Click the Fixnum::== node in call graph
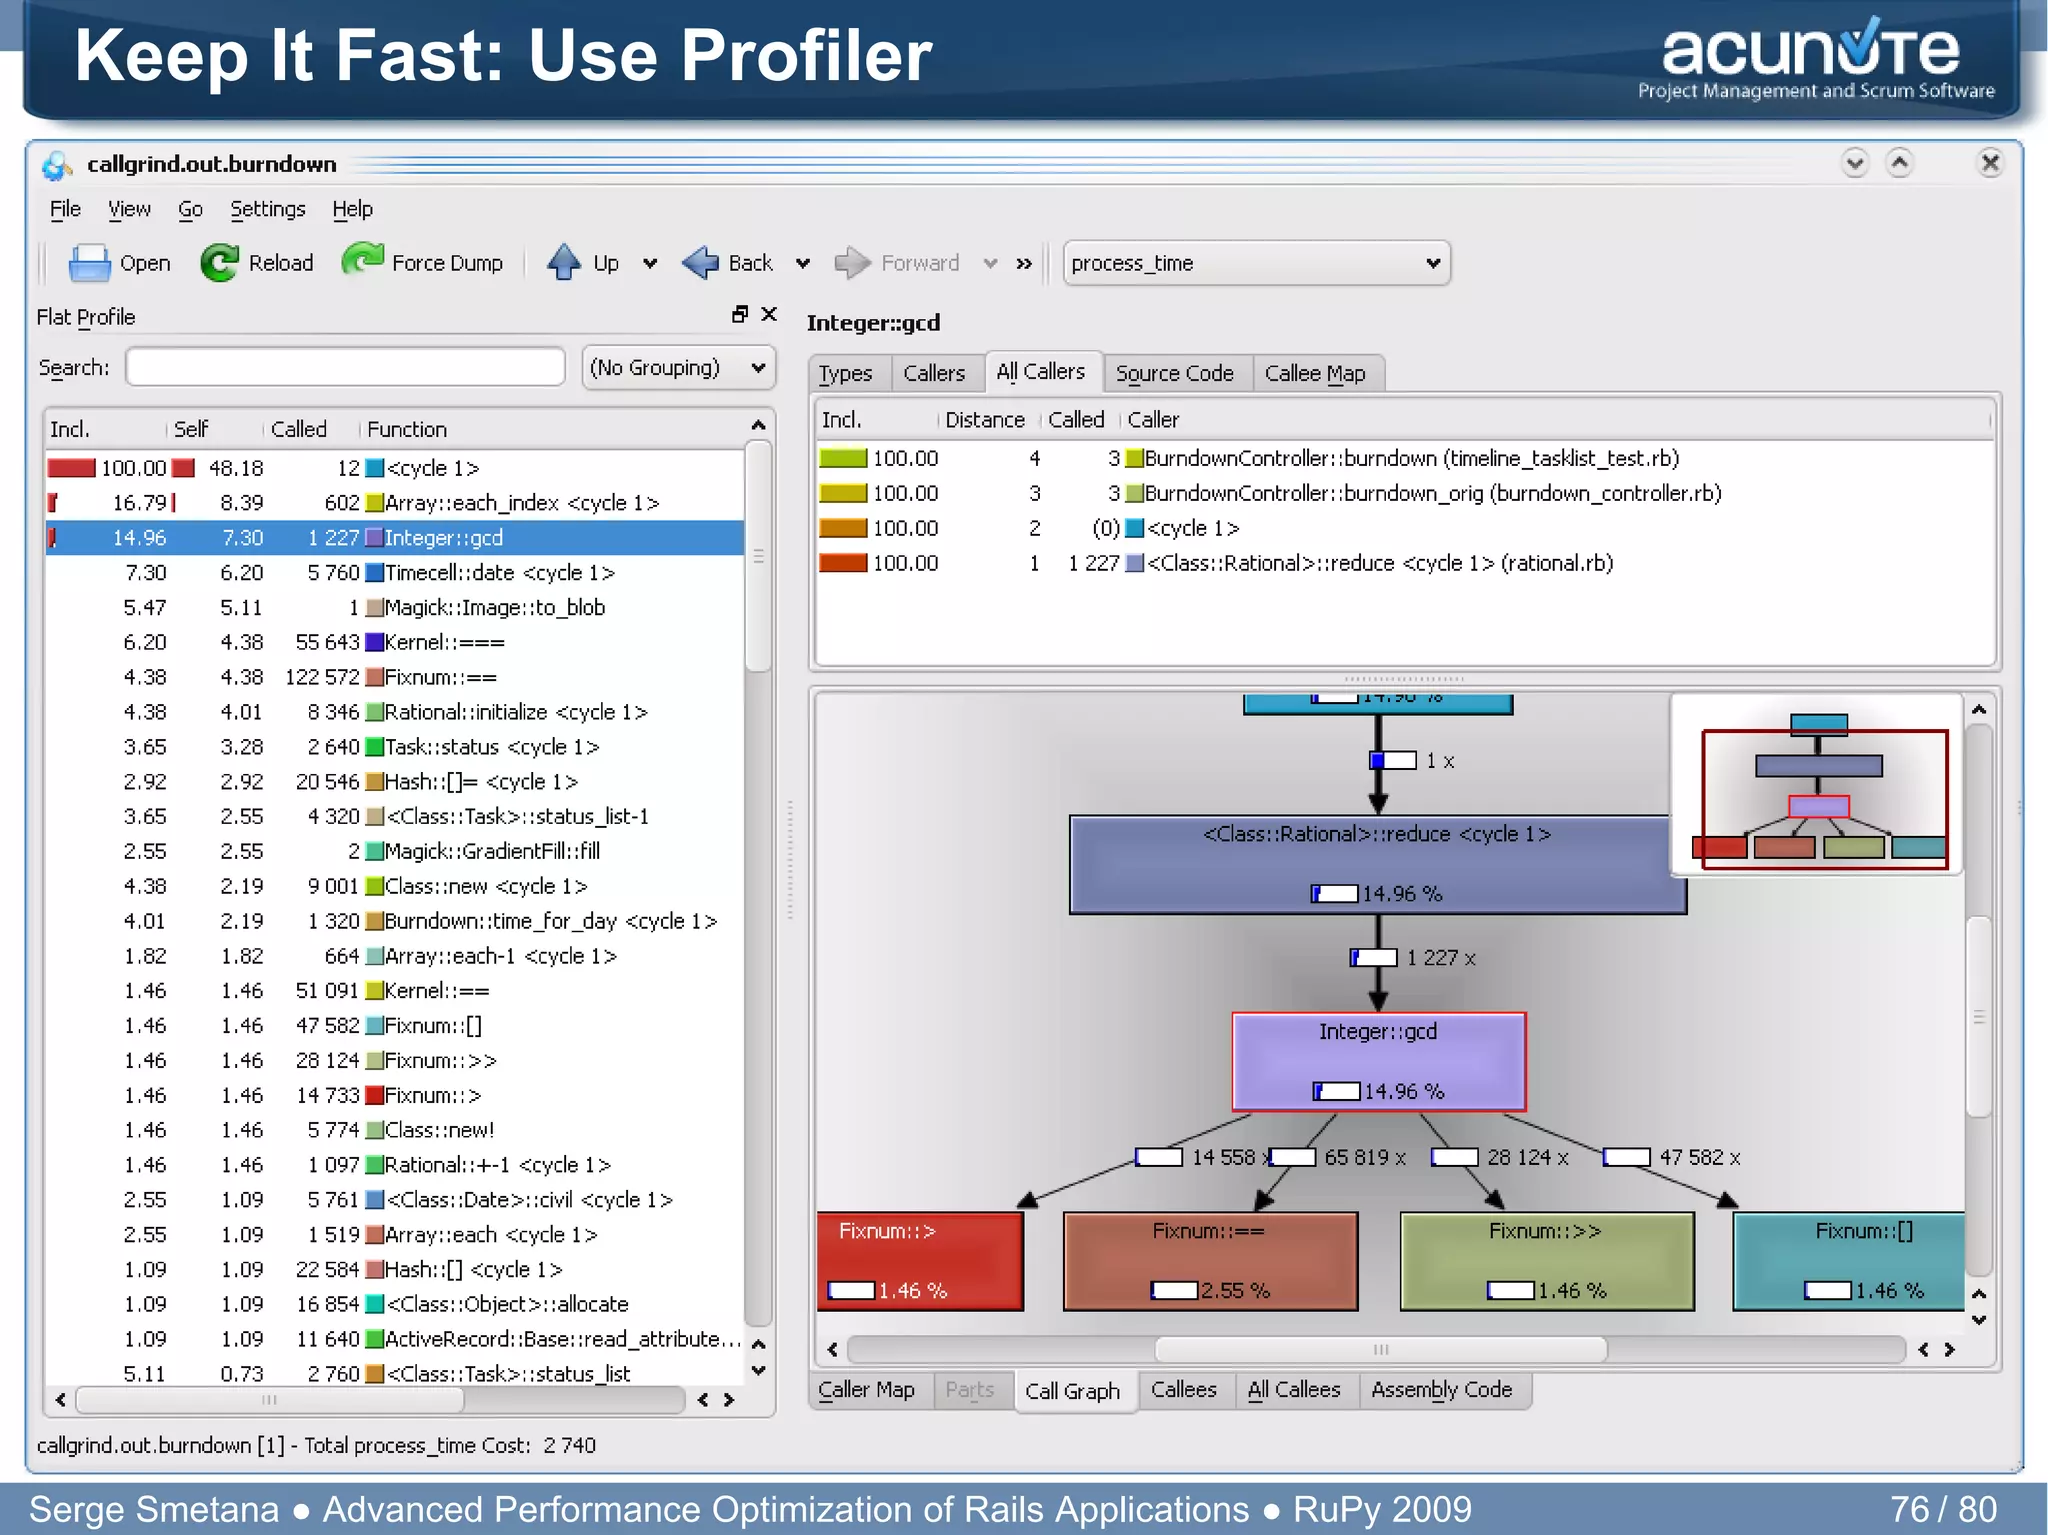The height and width of the screenshot is (1535, 2048). coord(1209,1259)
